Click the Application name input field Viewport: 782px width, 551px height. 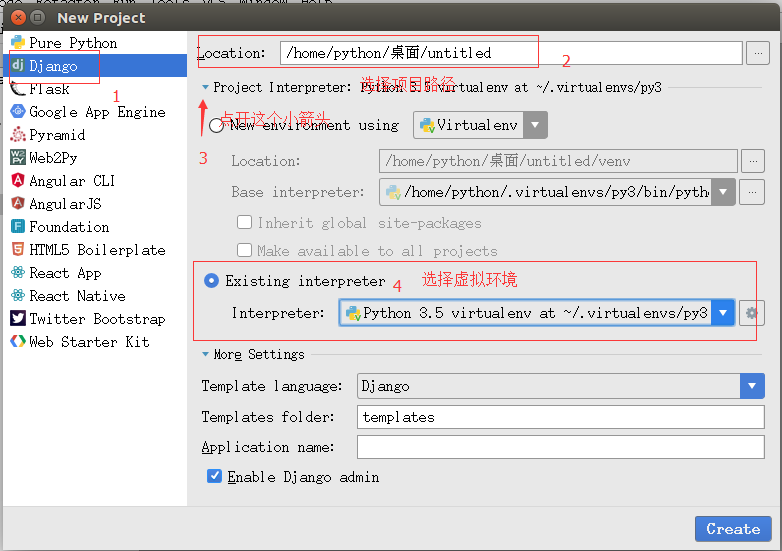point(560,447)
